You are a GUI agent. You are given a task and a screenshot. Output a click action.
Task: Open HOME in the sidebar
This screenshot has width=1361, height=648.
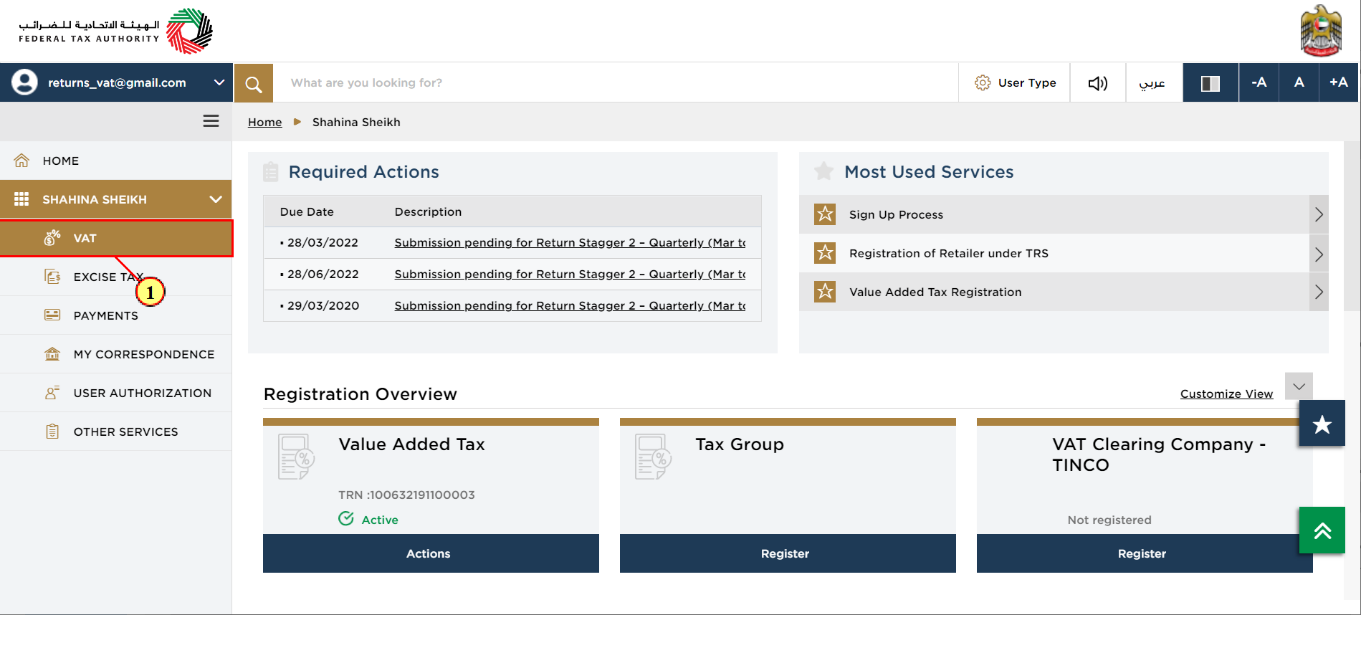(116, 161)
